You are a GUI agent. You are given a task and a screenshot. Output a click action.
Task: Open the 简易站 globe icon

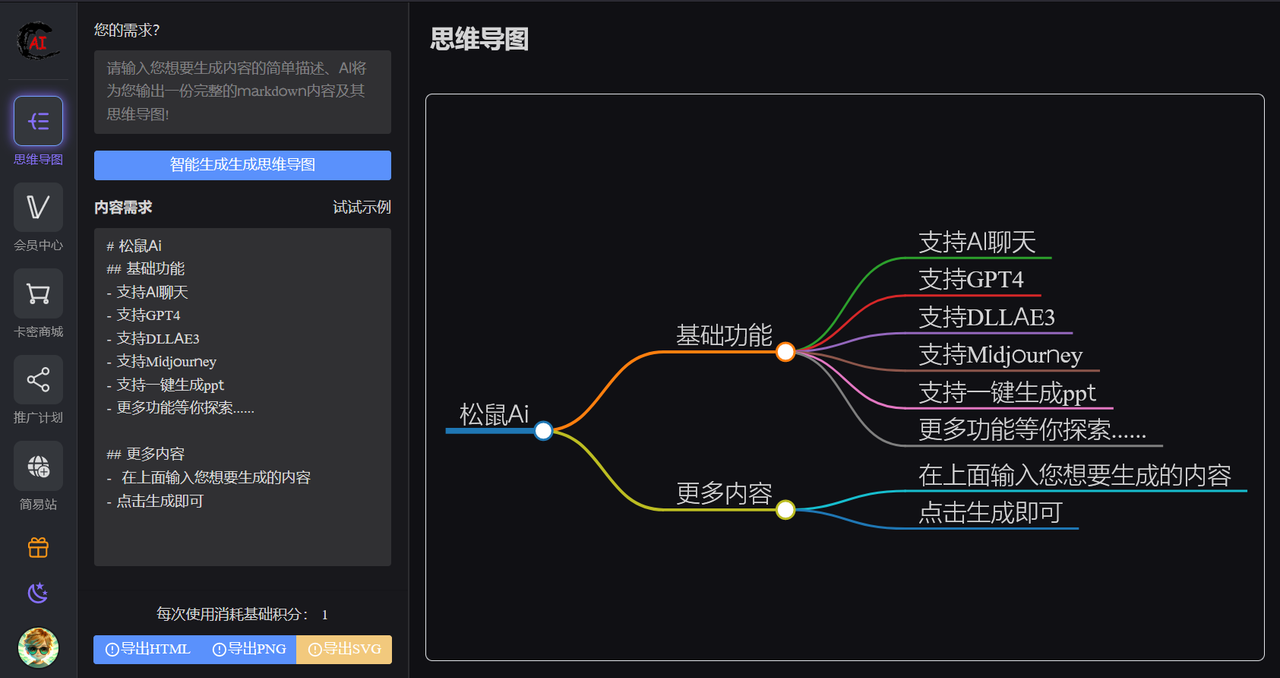coord(38,466)
